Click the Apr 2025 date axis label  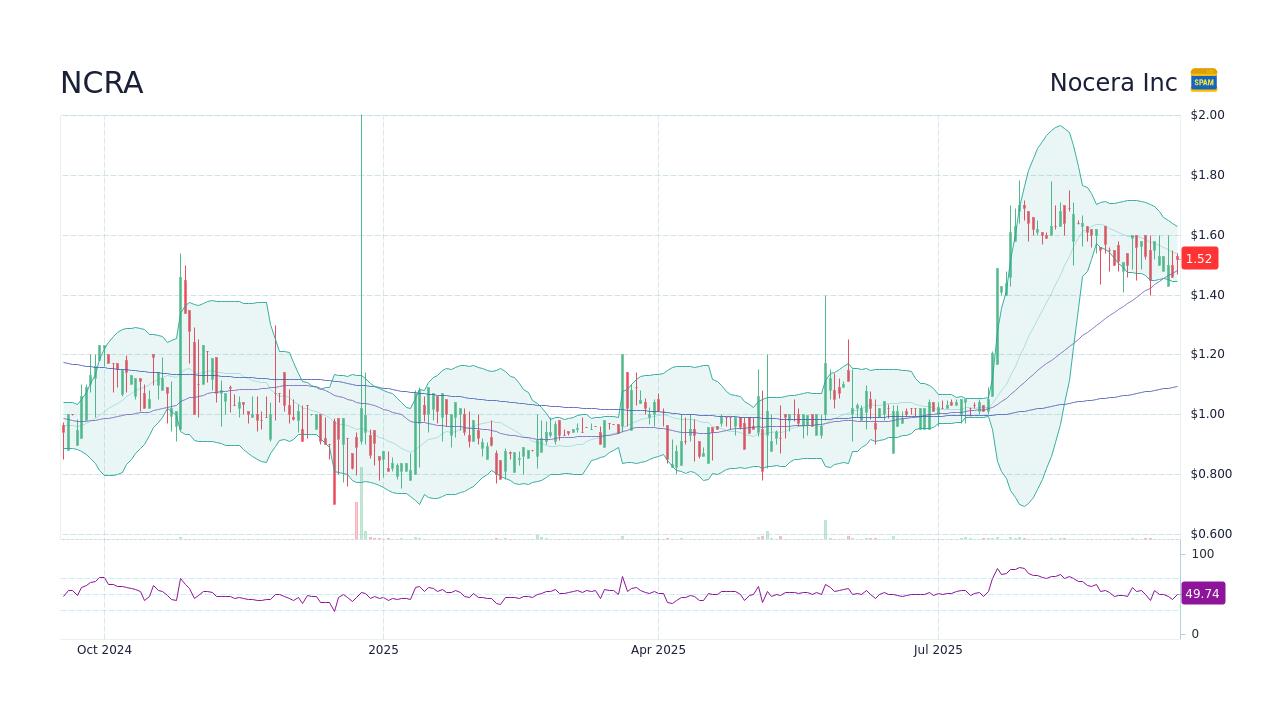658,650
